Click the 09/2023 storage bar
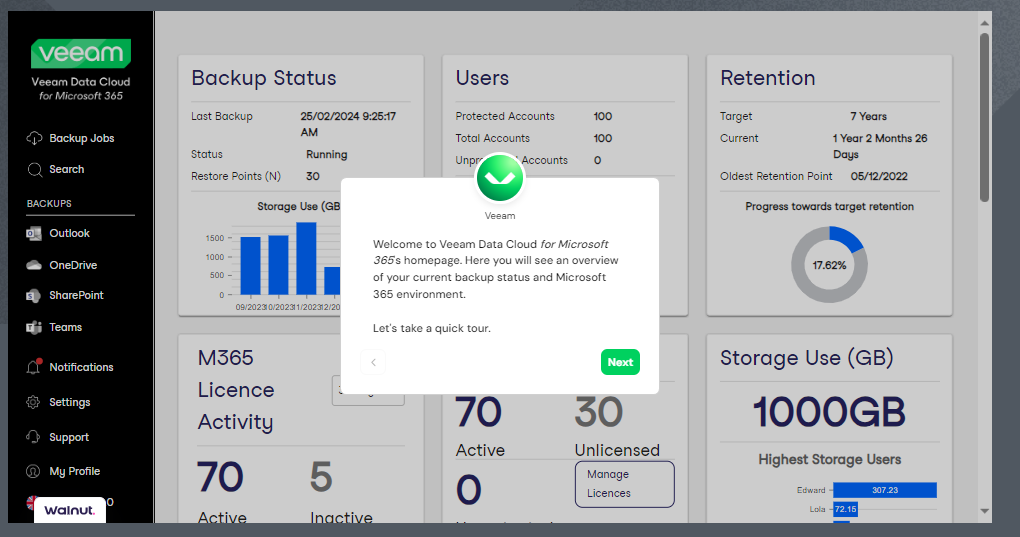 tap(250, 266)
